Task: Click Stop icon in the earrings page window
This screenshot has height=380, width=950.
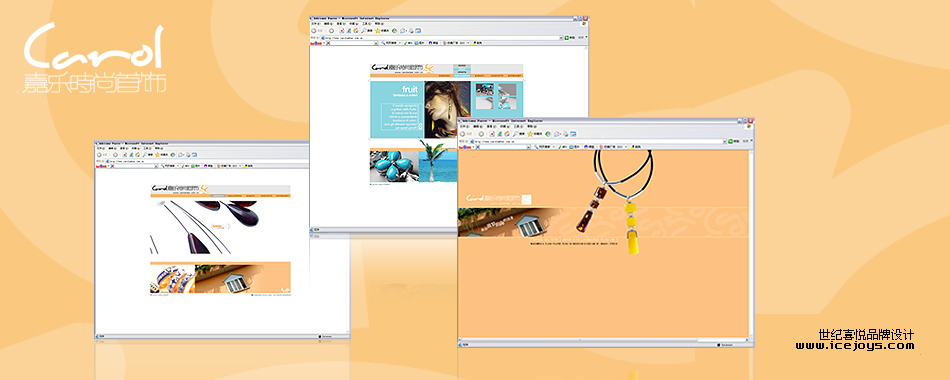Action: click(x=125, y=155)
